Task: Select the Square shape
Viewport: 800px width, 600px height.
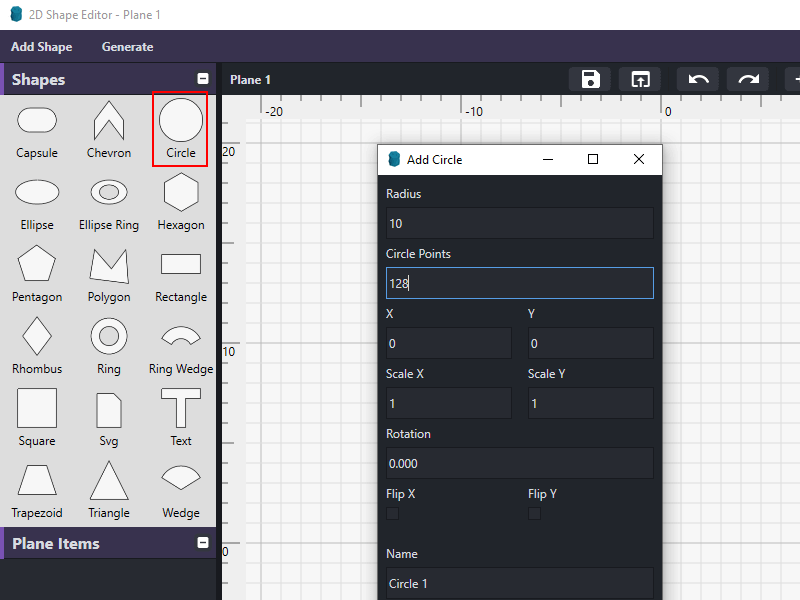Action: pos(37,419)
